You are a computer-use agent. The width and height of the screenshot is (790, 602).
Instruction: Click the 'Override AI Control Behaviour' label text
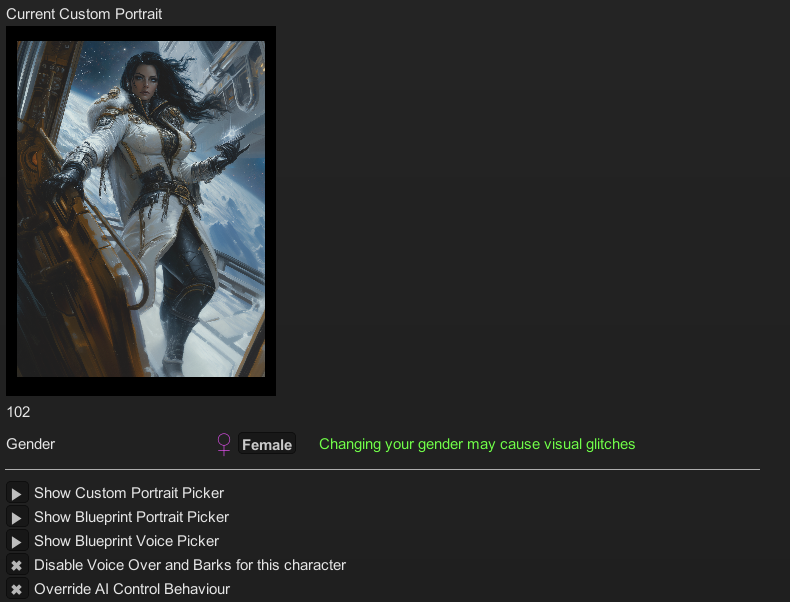coord(132,589)
